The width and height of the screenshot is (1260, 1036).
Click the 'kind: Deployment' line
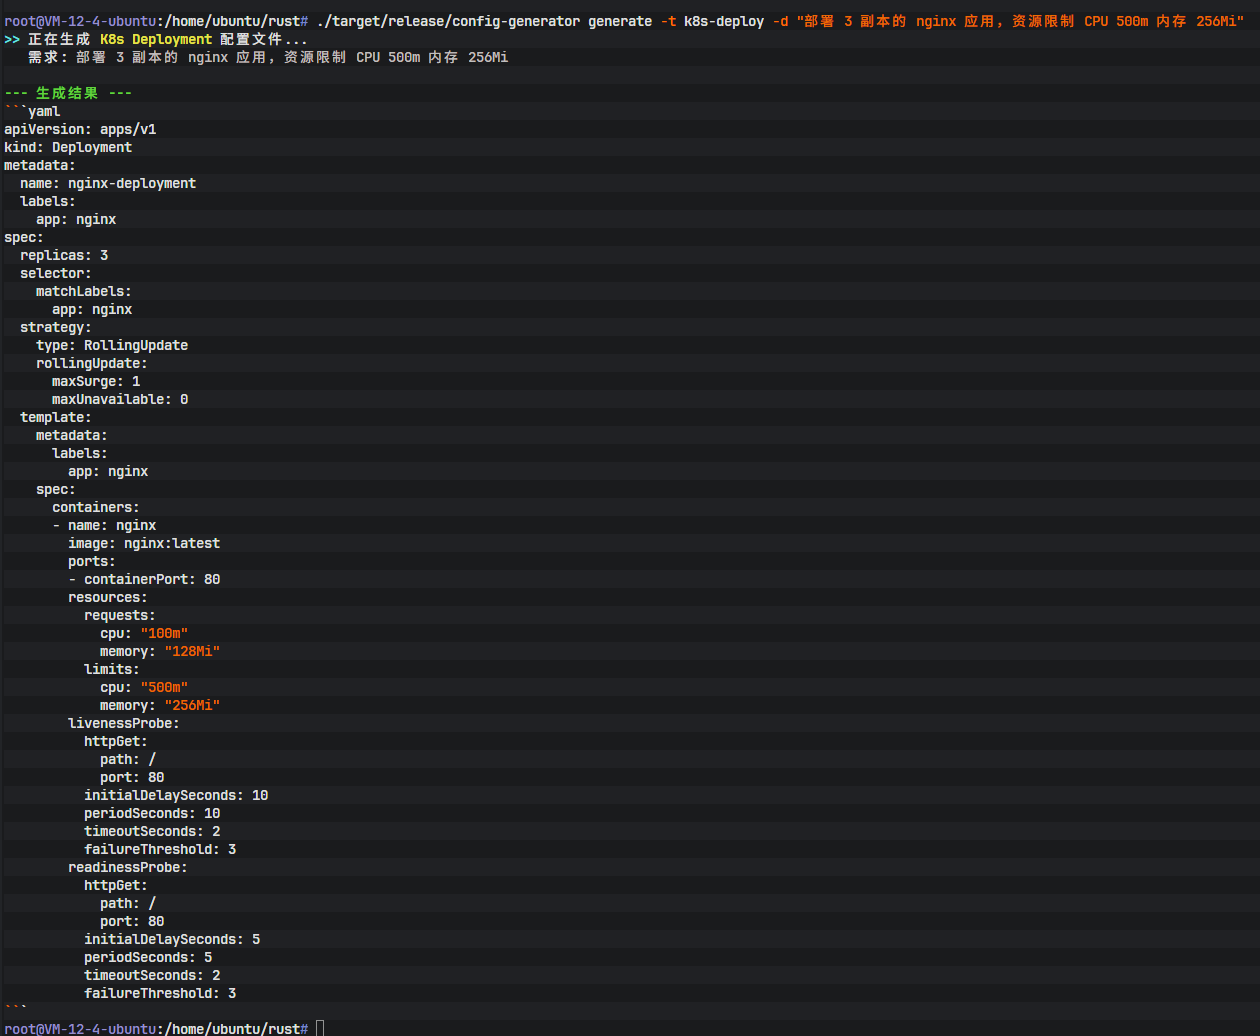68,147
